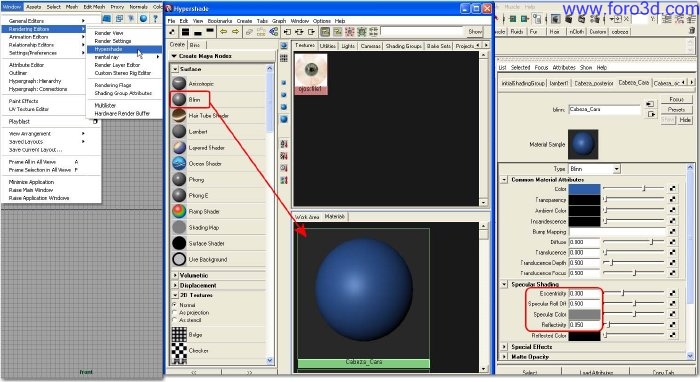
Task: Click go to output connection icon
Action: (651, 115)
